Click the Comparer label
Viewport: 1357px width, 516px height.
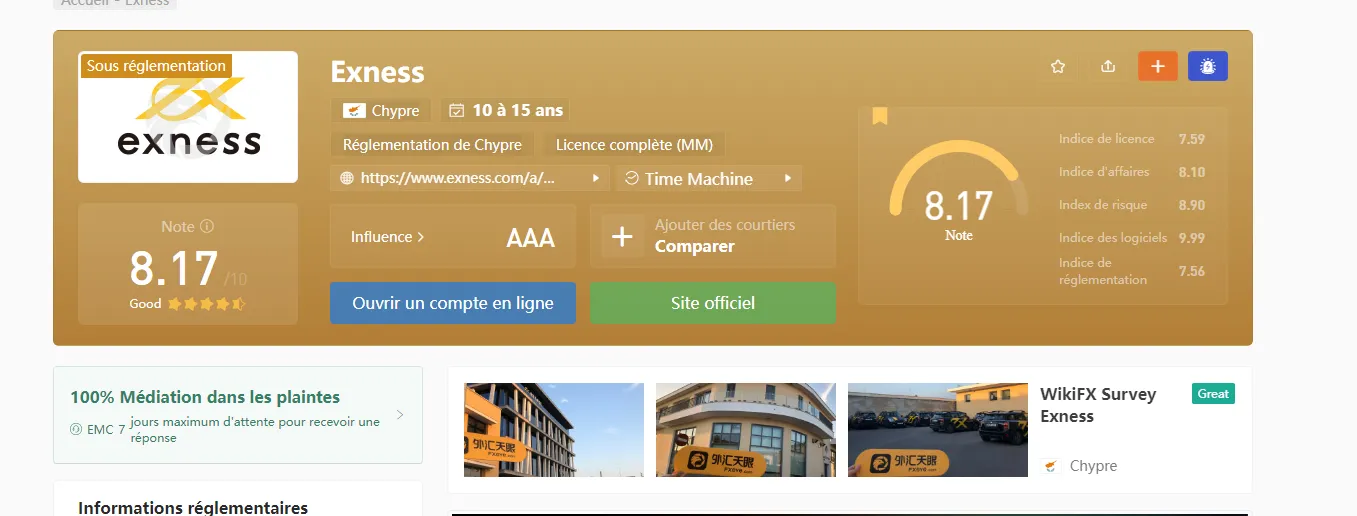pyautogui.click(x=695, y=246)
